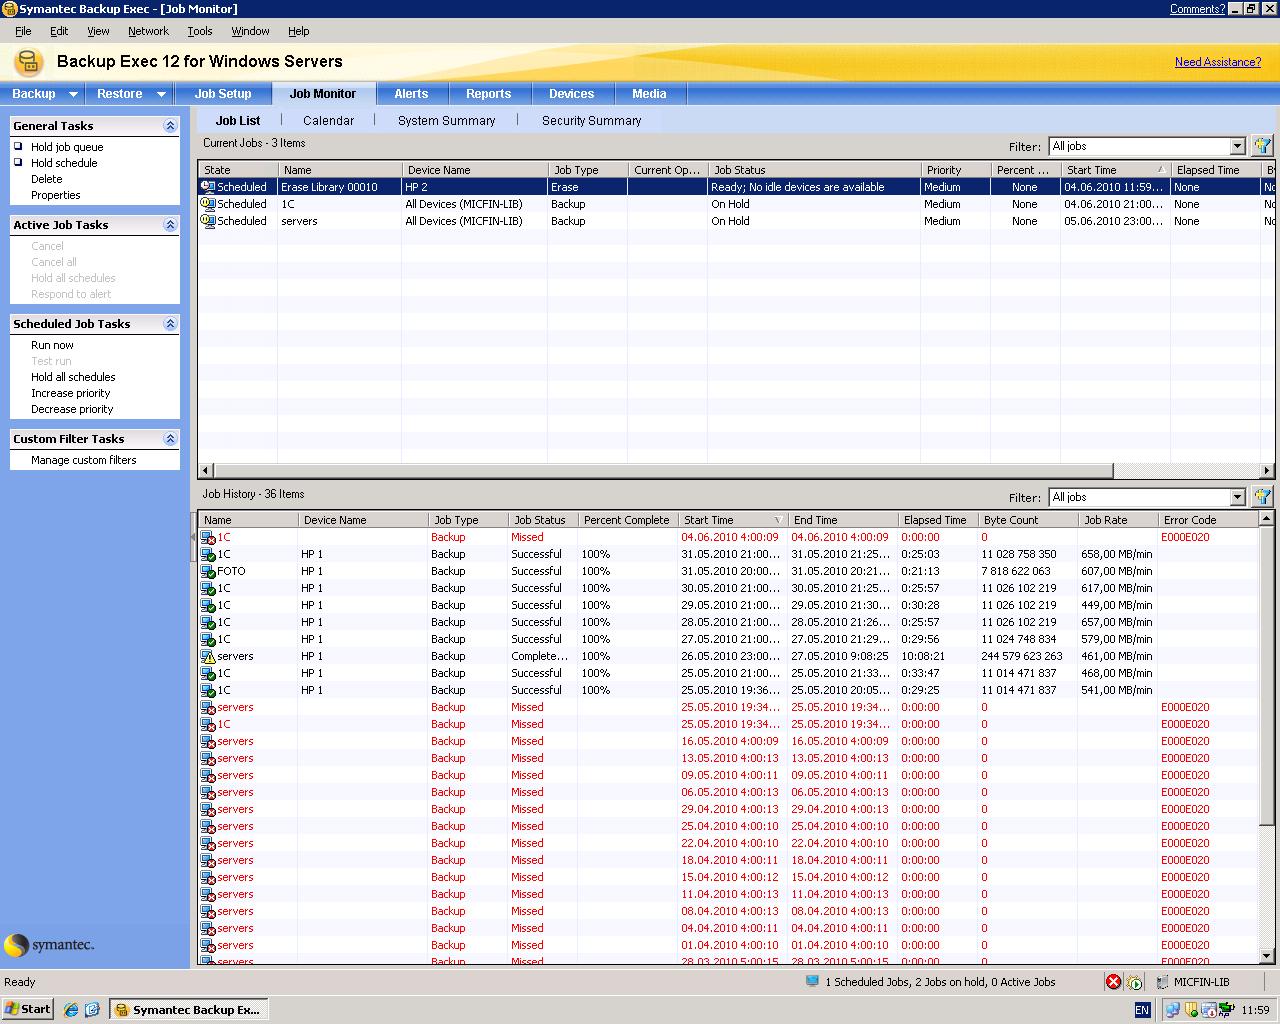
Task: Click the red error icon in status bar
Action: [1113, 982]
